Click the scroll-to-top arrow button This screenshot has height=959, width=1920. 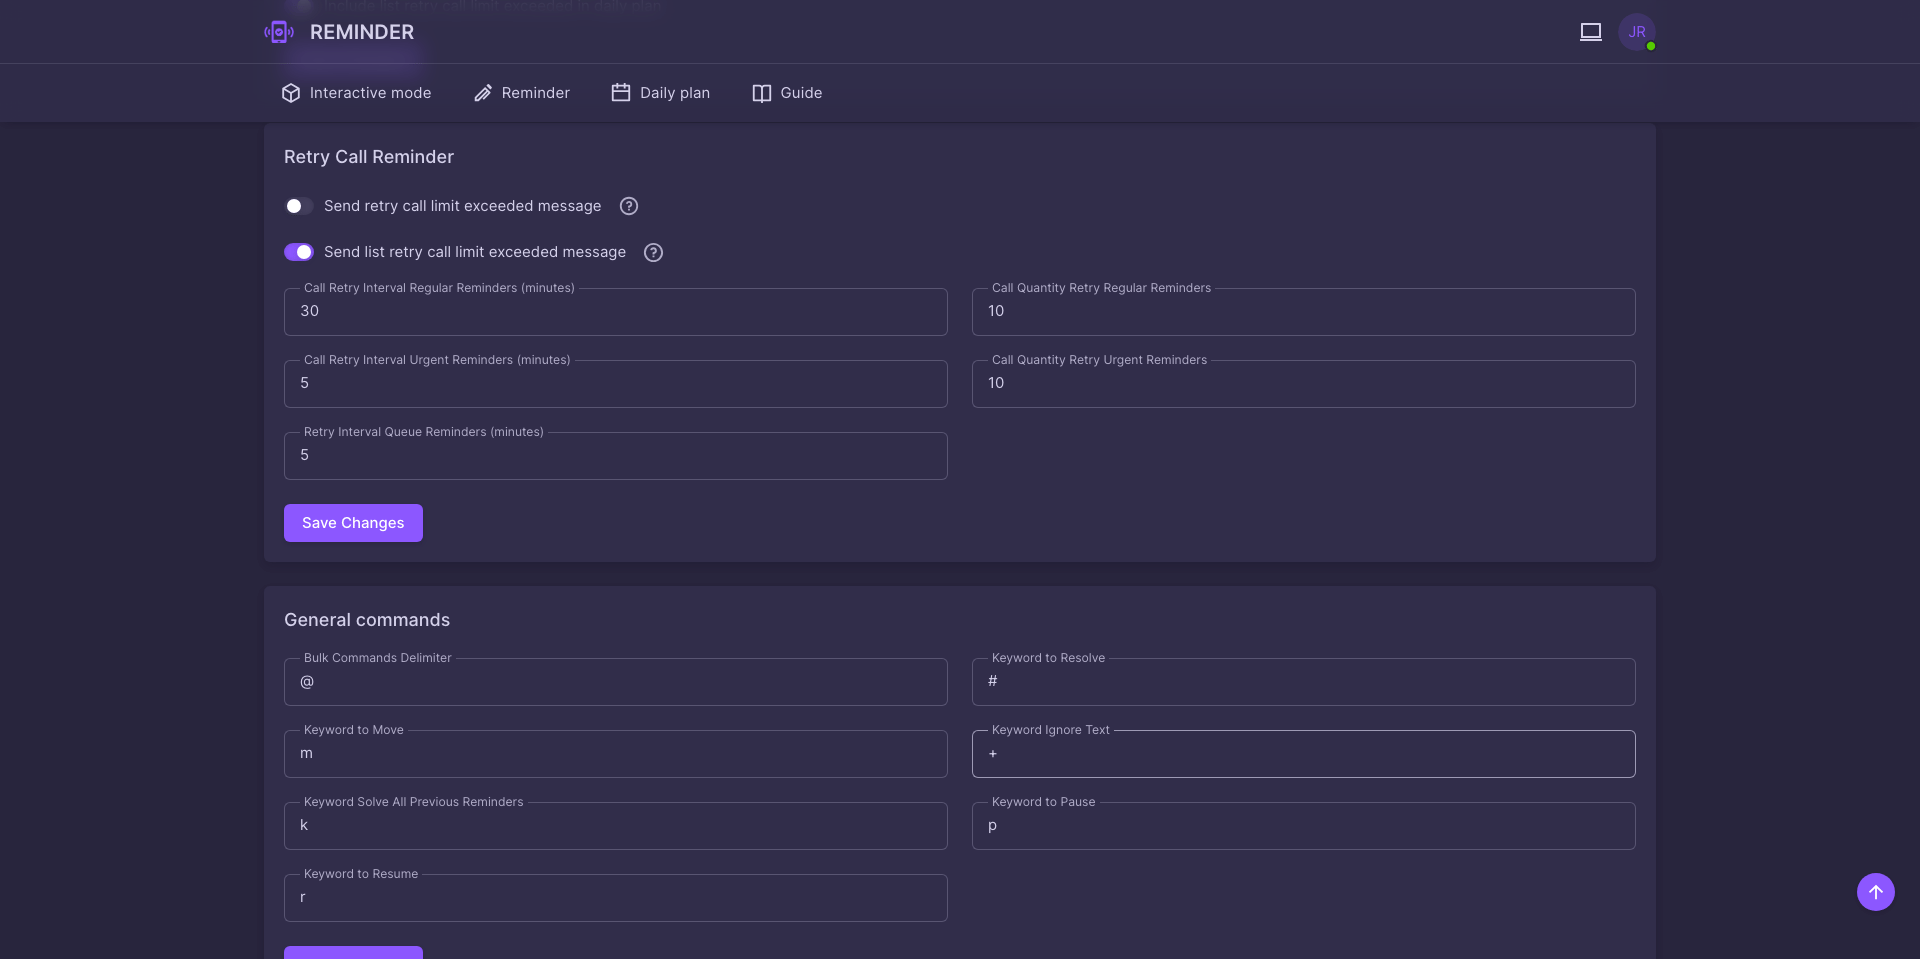(1876, 892)
